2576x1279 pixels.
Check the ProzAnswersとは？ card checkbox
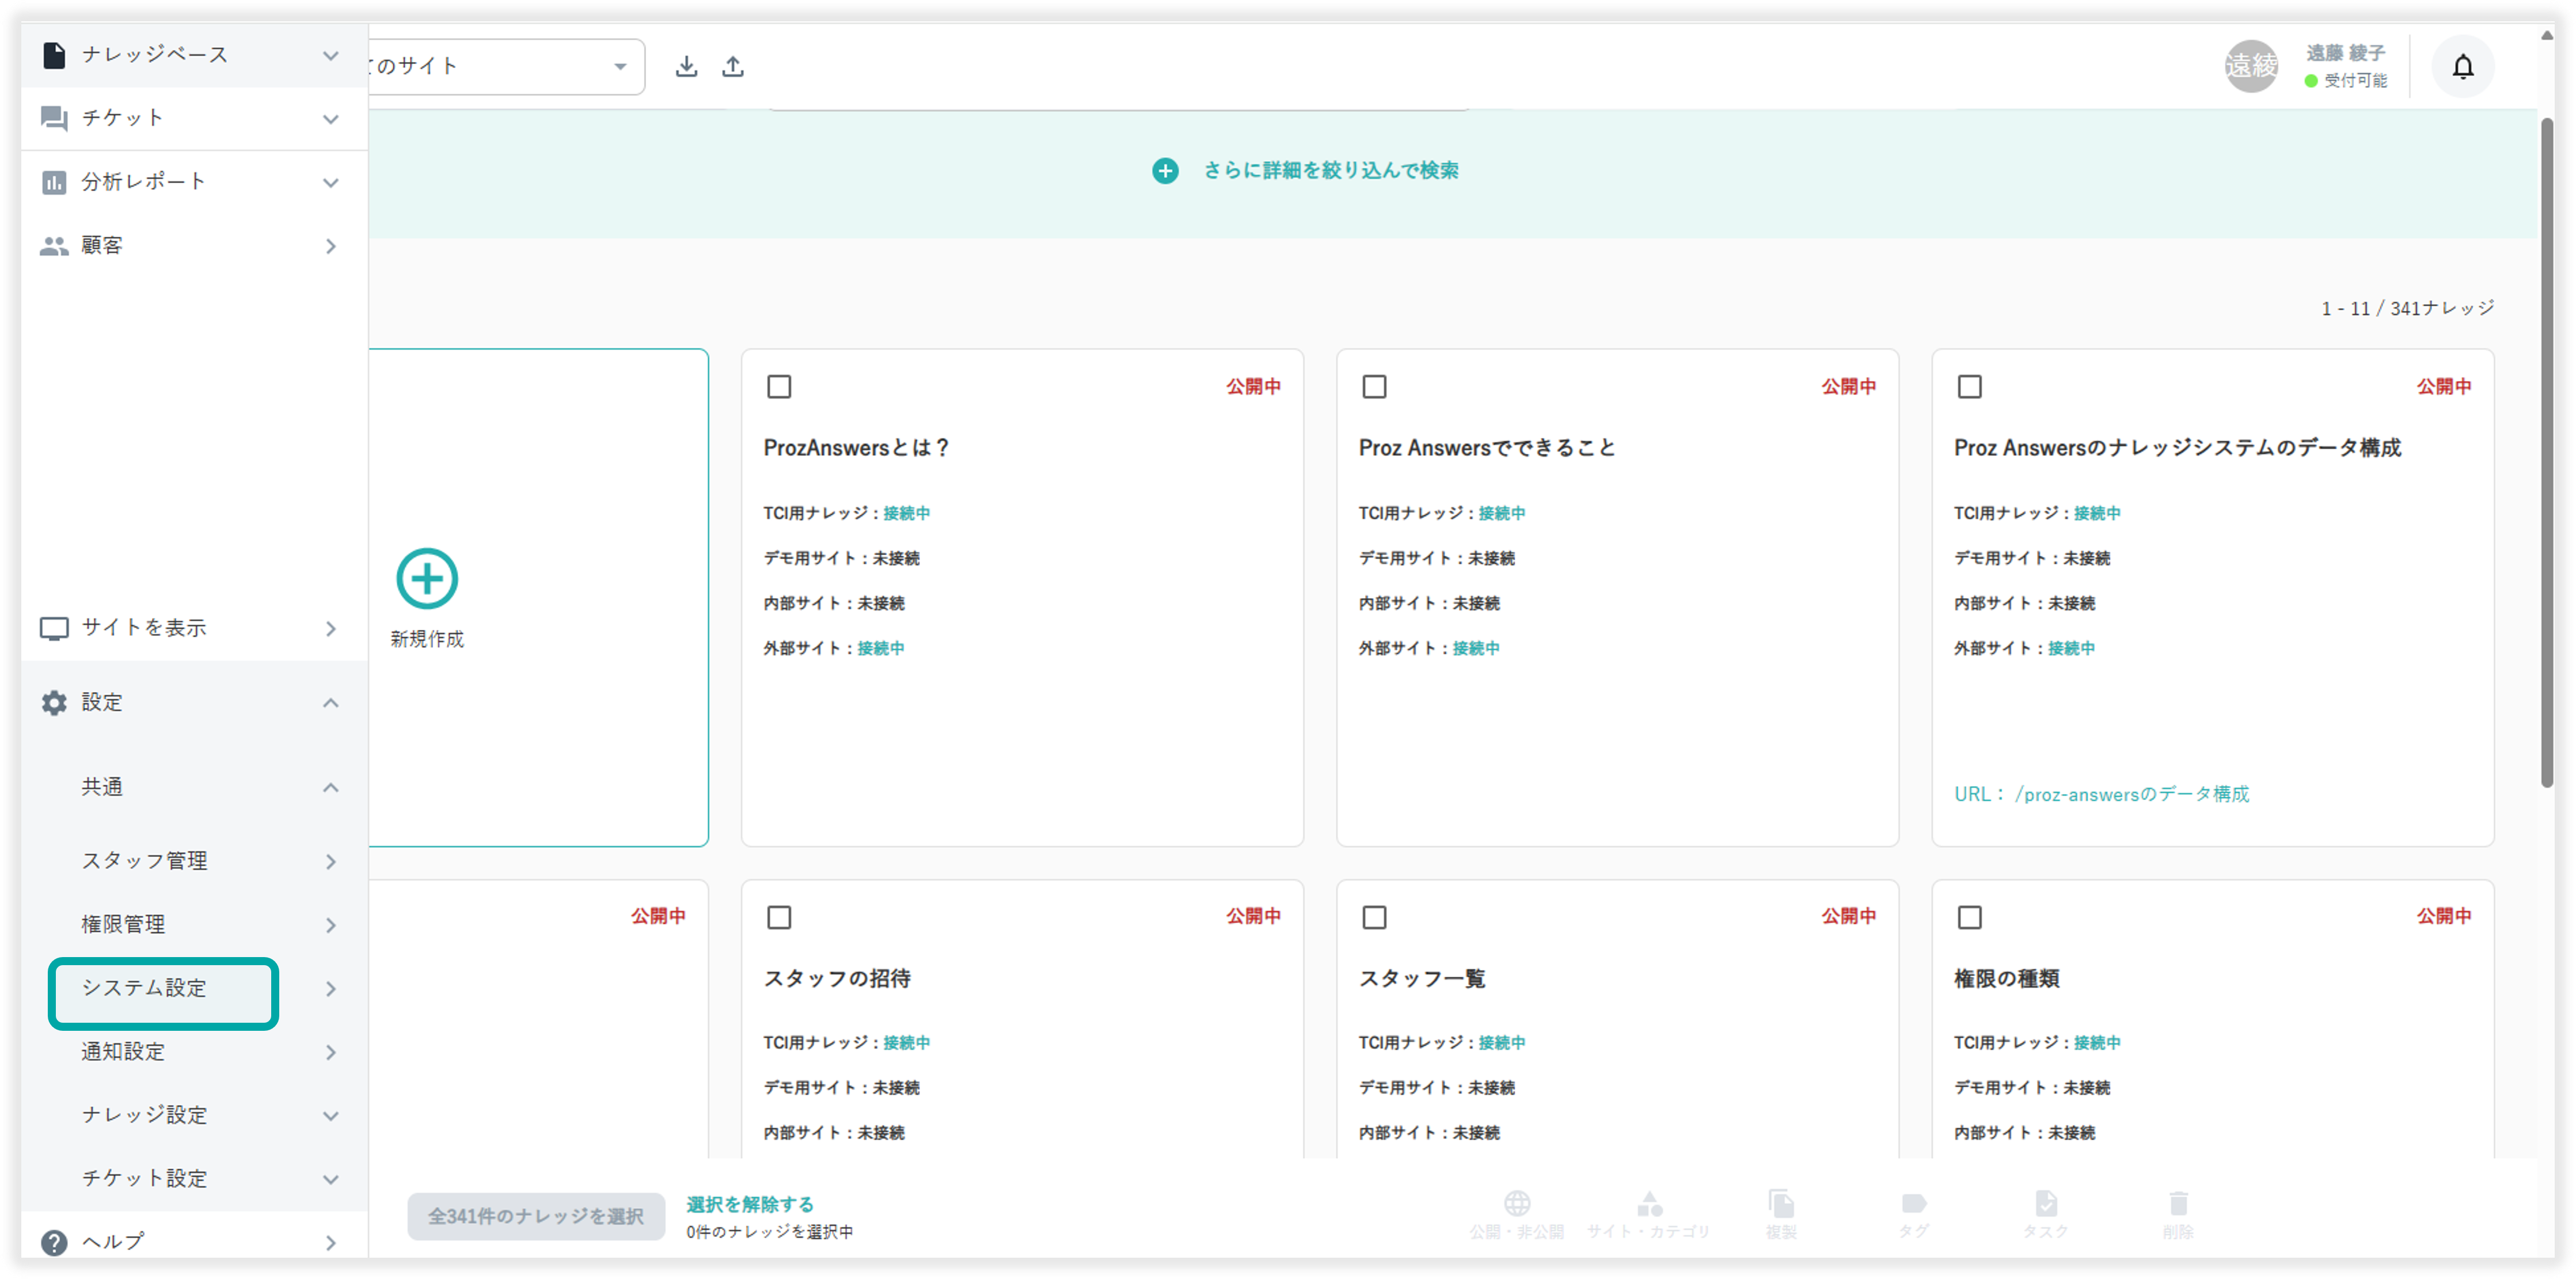pyautogui.click(x=779, y=387)
